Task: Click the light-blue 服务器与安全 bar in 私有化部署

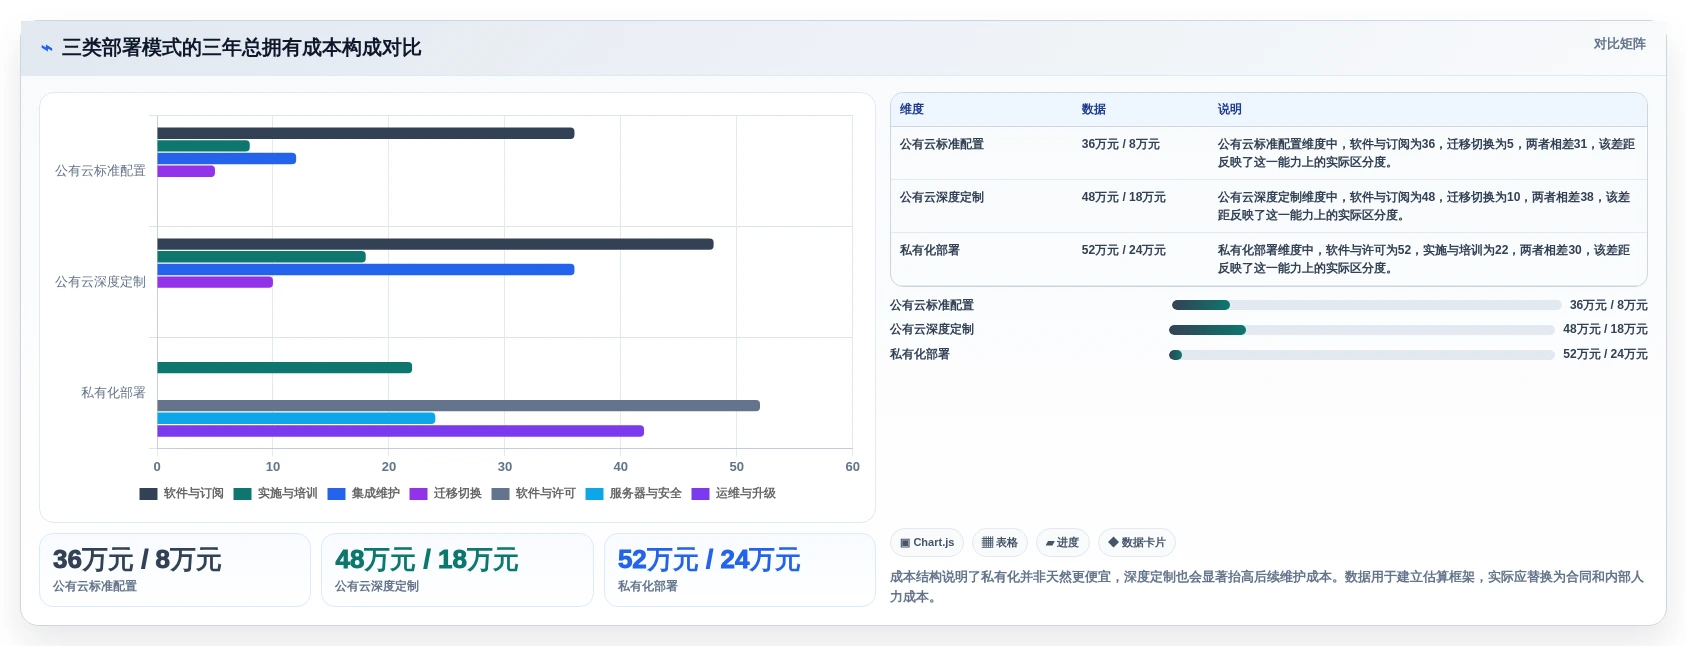Action: (296, 419)
